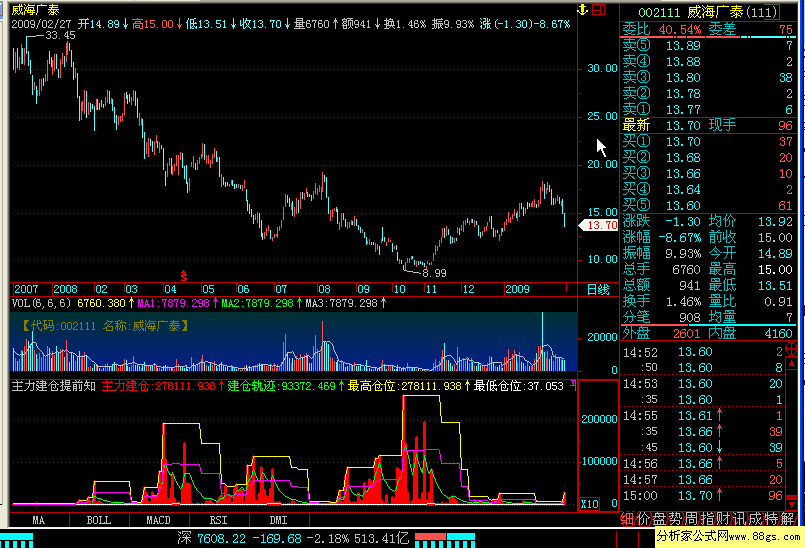This screenshot has height=548, width=805.
Task: Click the 15:00 13.70 trade row
Action: 703,496
